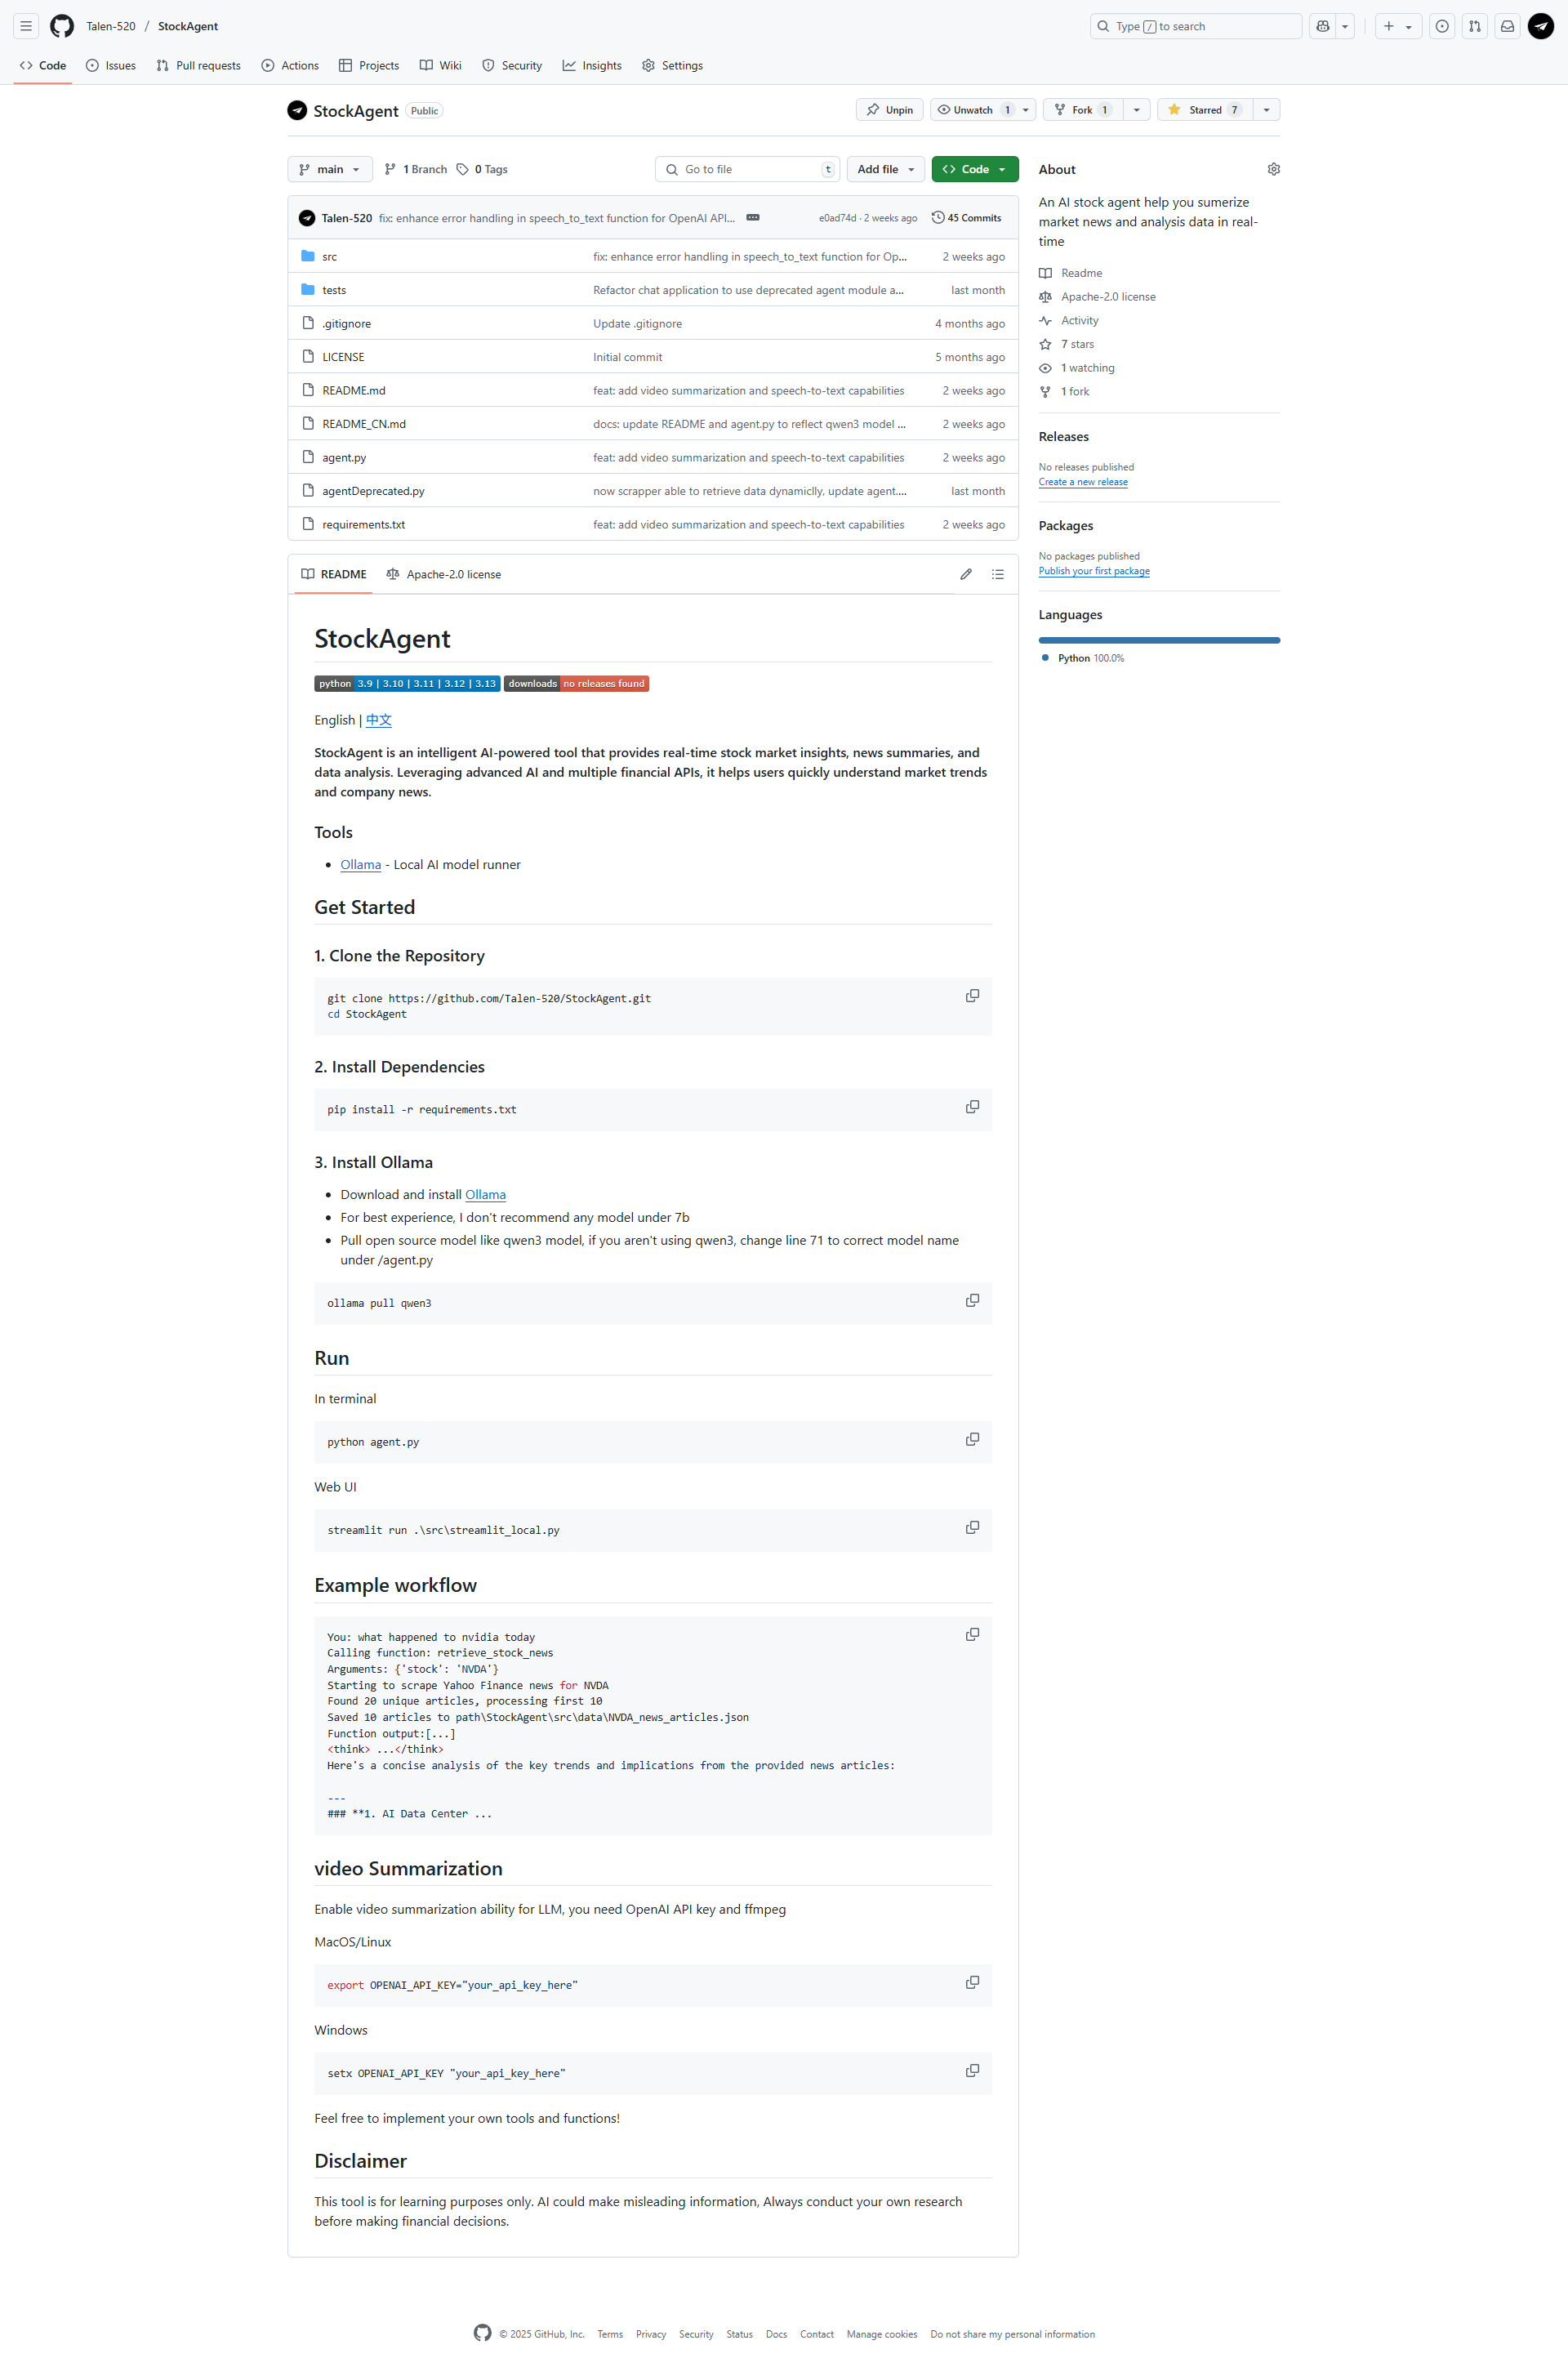This screenshot has height=2376, width=1568.
Task: Open the Copilot dropdown arrow next to it
Action: coord(1345,26)
